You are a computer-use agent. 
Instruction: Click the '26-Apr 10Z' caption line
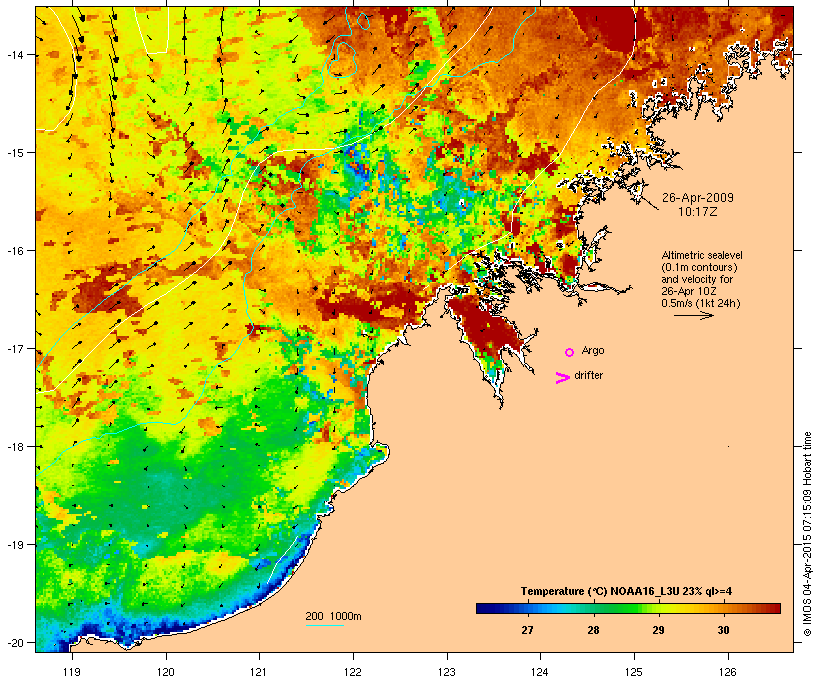click(x=689, y=291)
